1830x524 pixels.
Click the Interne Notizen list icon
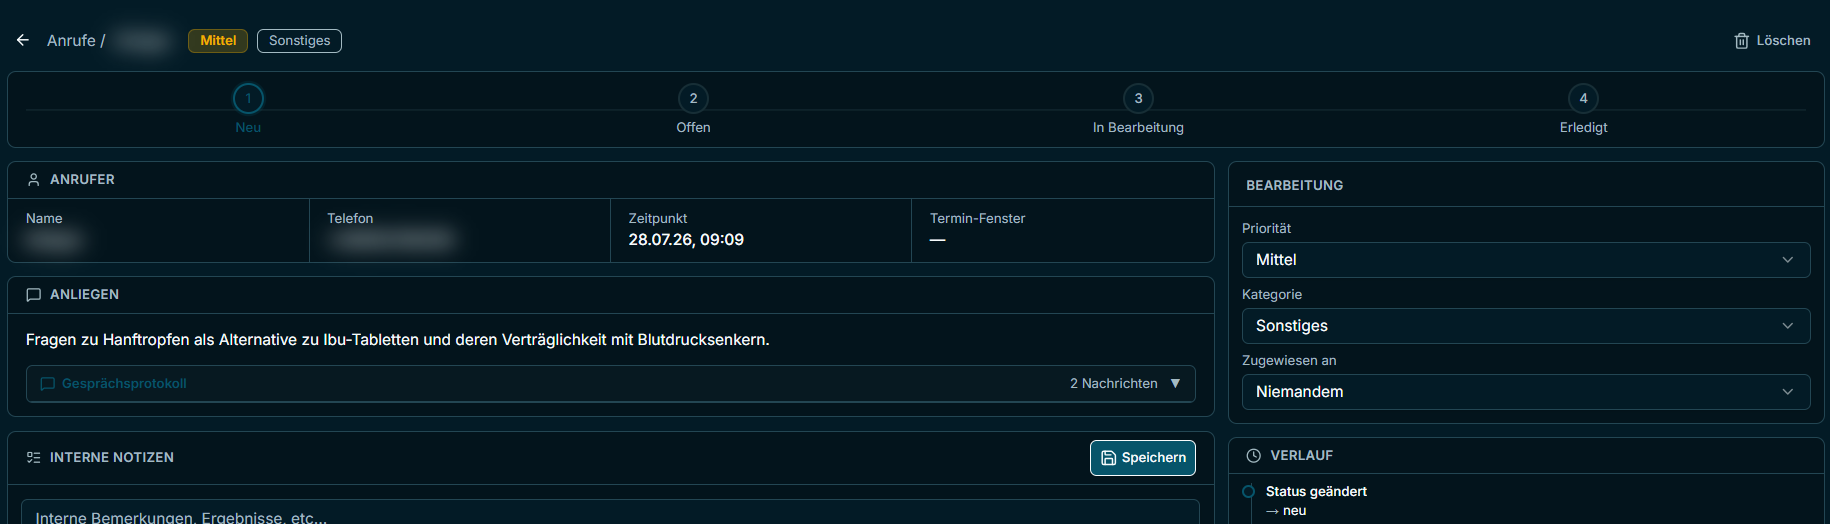(33, 458)
